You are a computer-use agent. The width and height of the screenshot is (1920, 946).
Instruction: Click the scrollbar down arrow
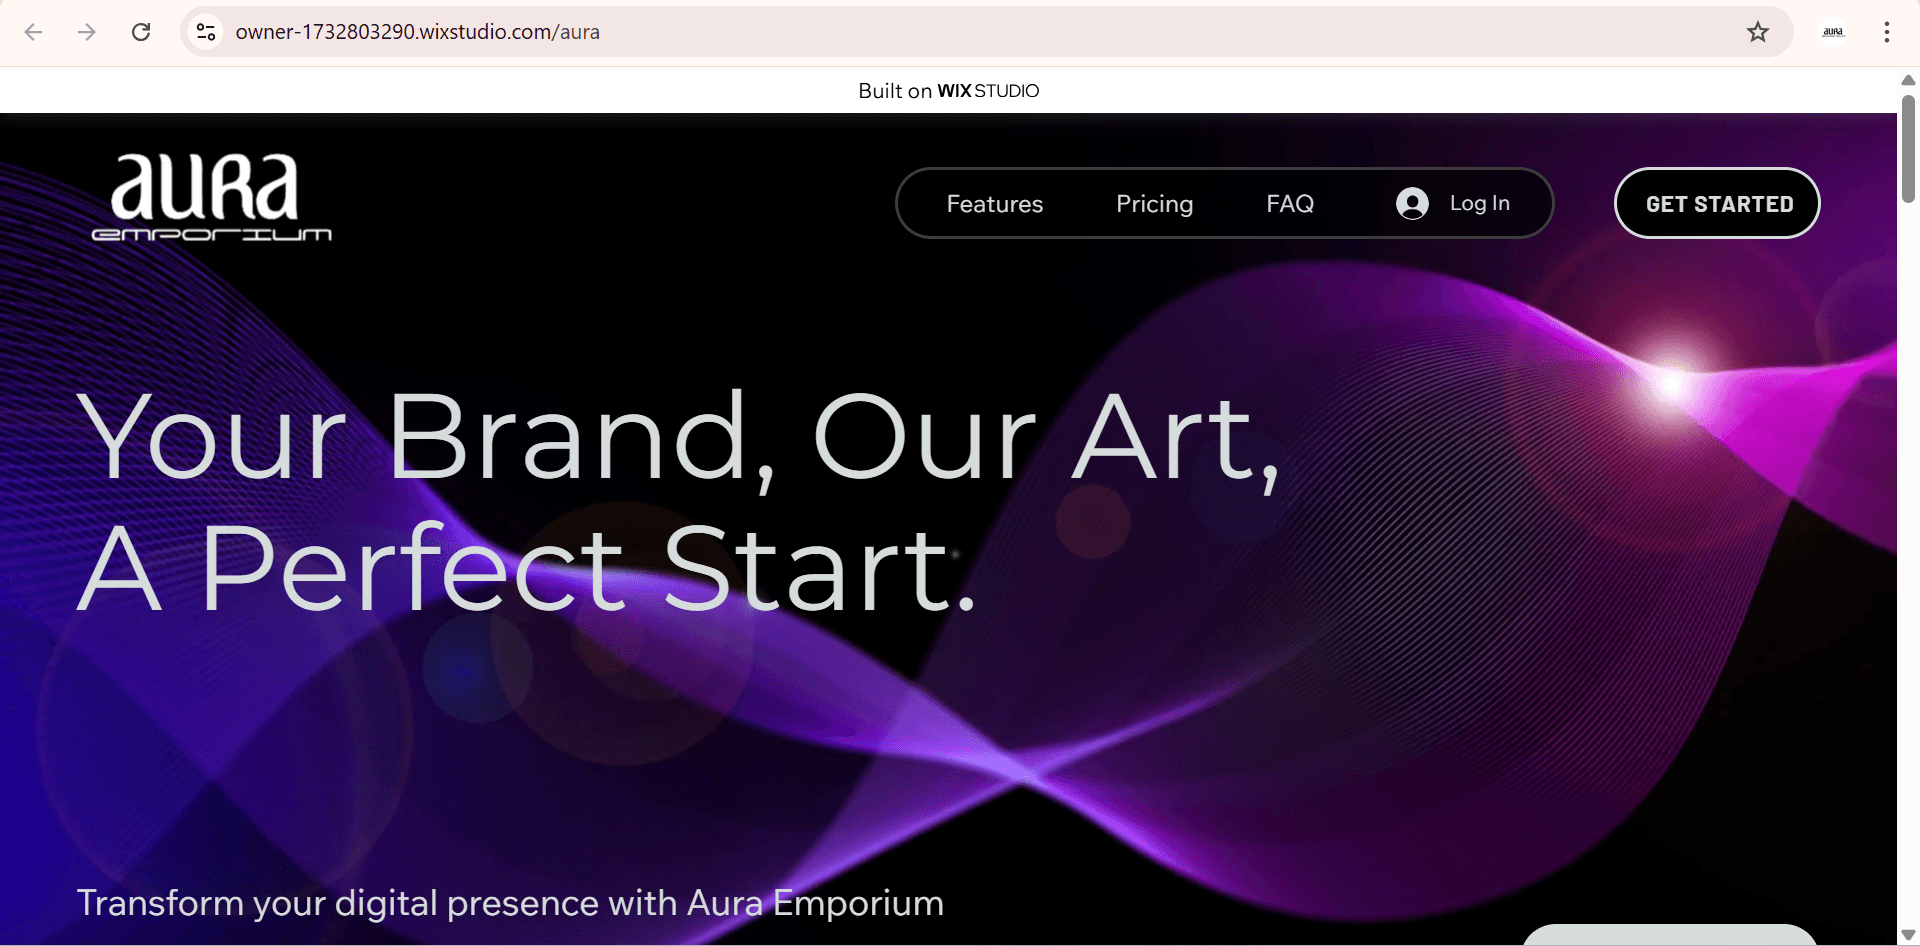click(1908, 934)
